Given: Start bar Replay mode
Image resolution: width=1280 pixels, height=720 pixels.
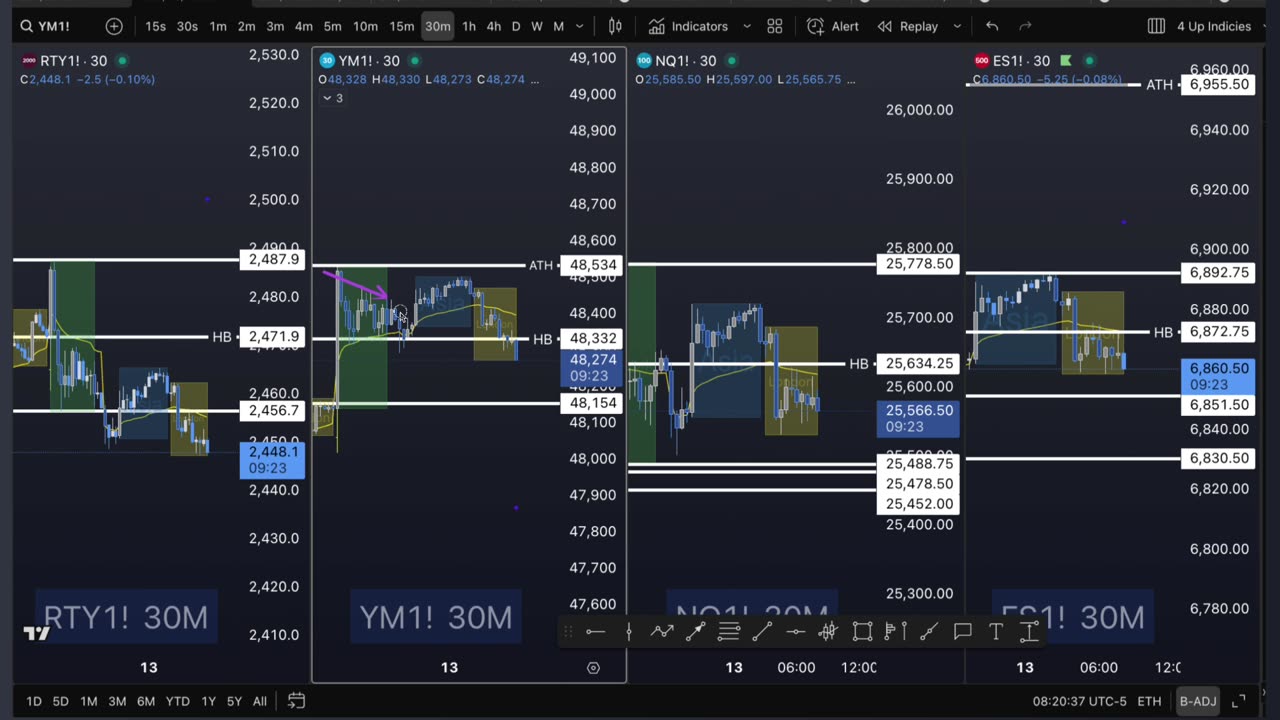Looking at the screenshot, I should click(x=908, y=26).
